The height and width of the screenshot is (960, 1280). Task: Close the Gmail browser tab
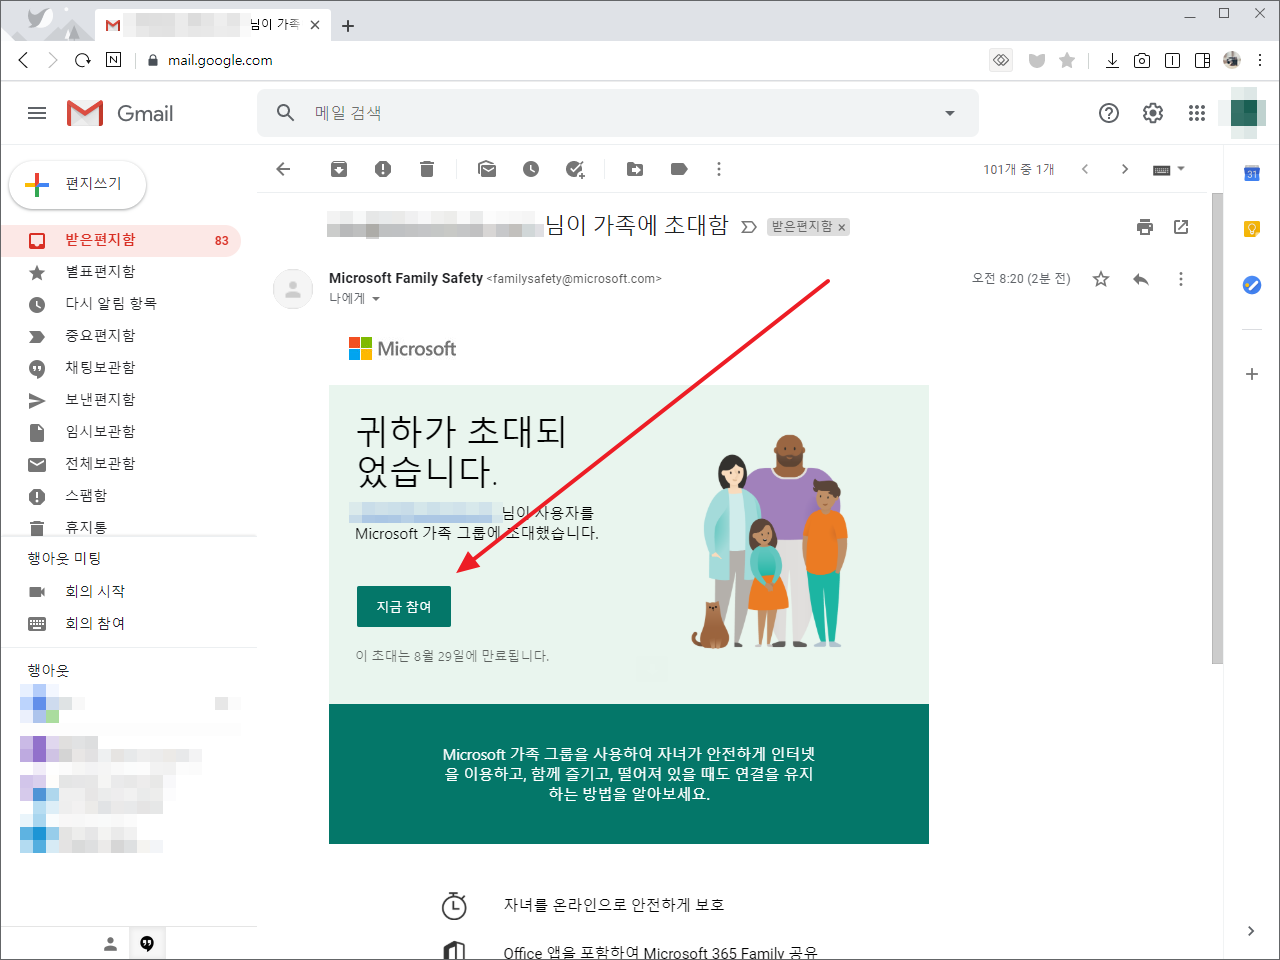click(315, 25)
